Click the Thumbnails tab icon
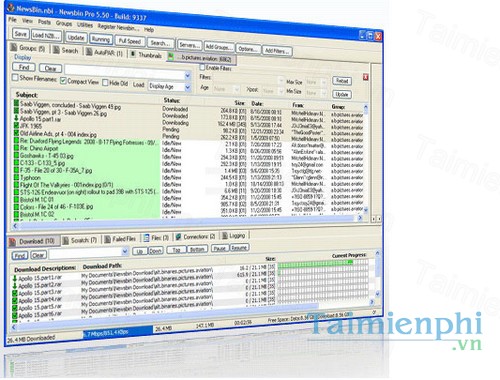Image resolution: width=500 pixels, height=380 pixels. coord(133,54)
